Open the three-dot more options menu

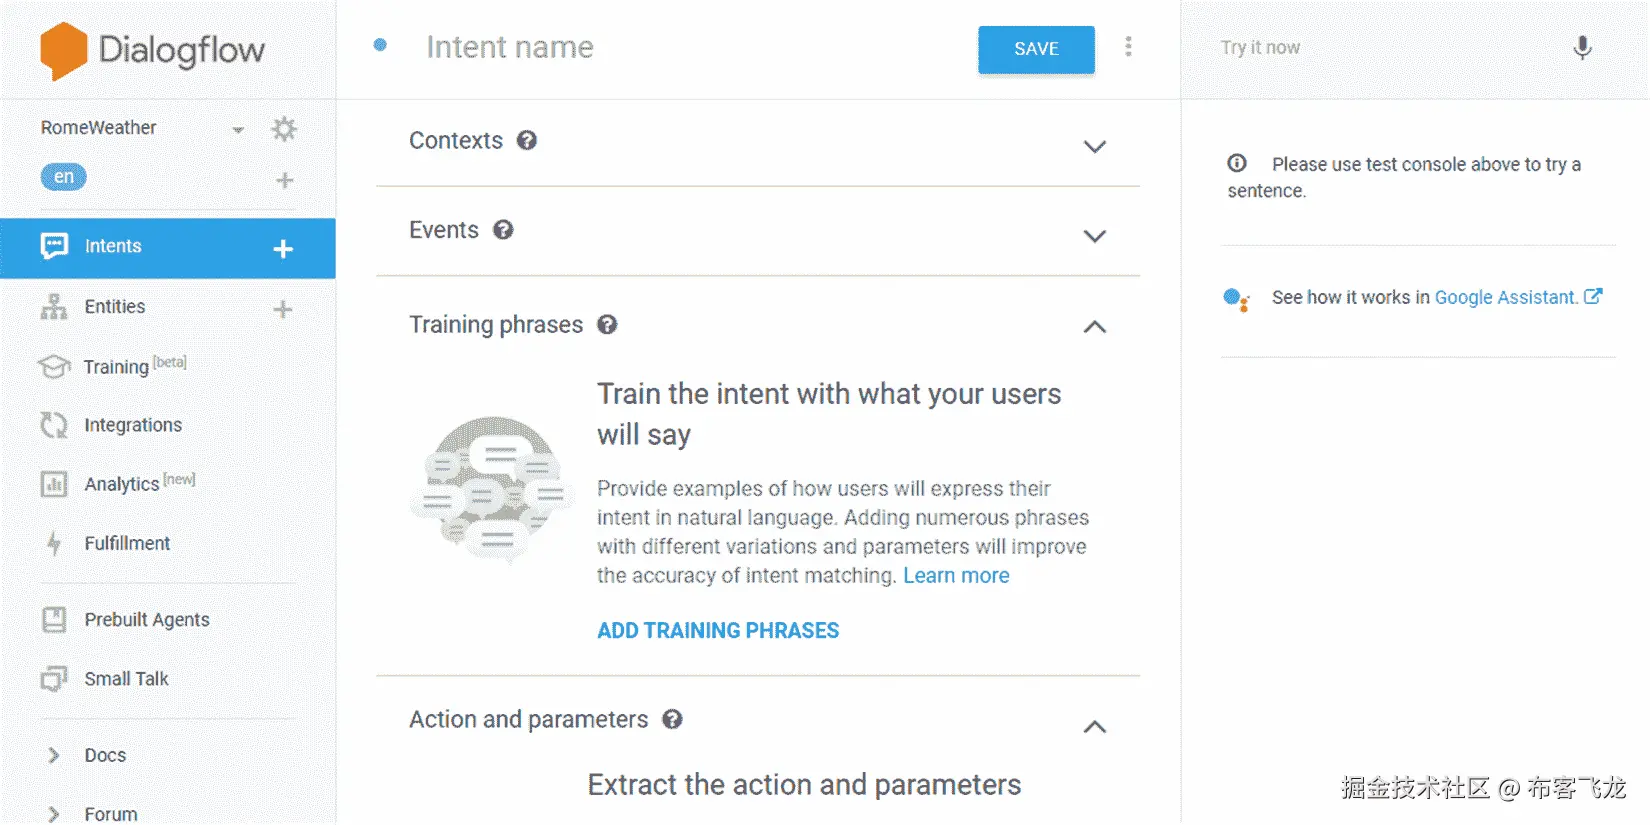point(1128,47)
